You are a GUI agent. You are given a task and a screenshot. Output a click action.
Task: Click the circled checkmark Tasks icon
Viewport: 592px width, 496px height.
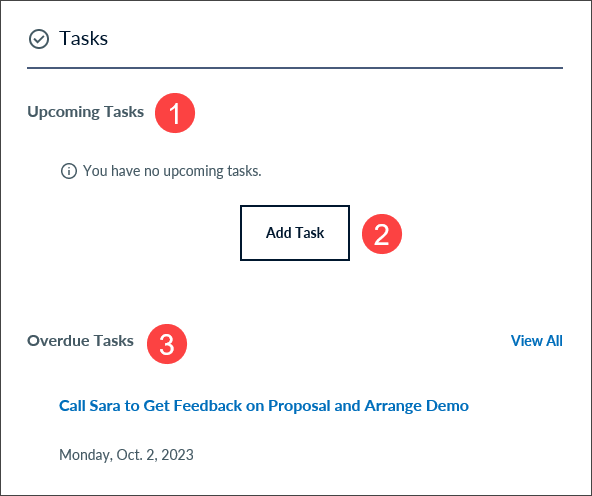(39, 39)
